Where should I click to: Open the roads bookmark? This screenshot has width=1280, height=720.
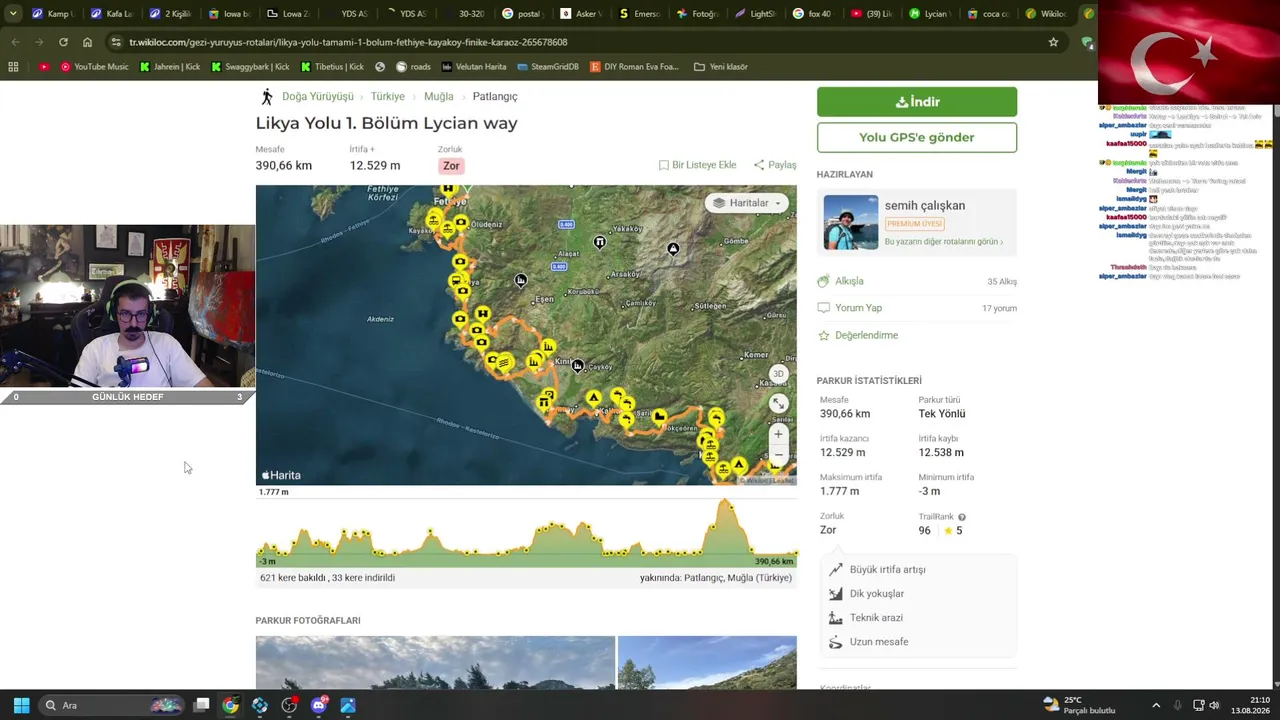pos(413,67)
